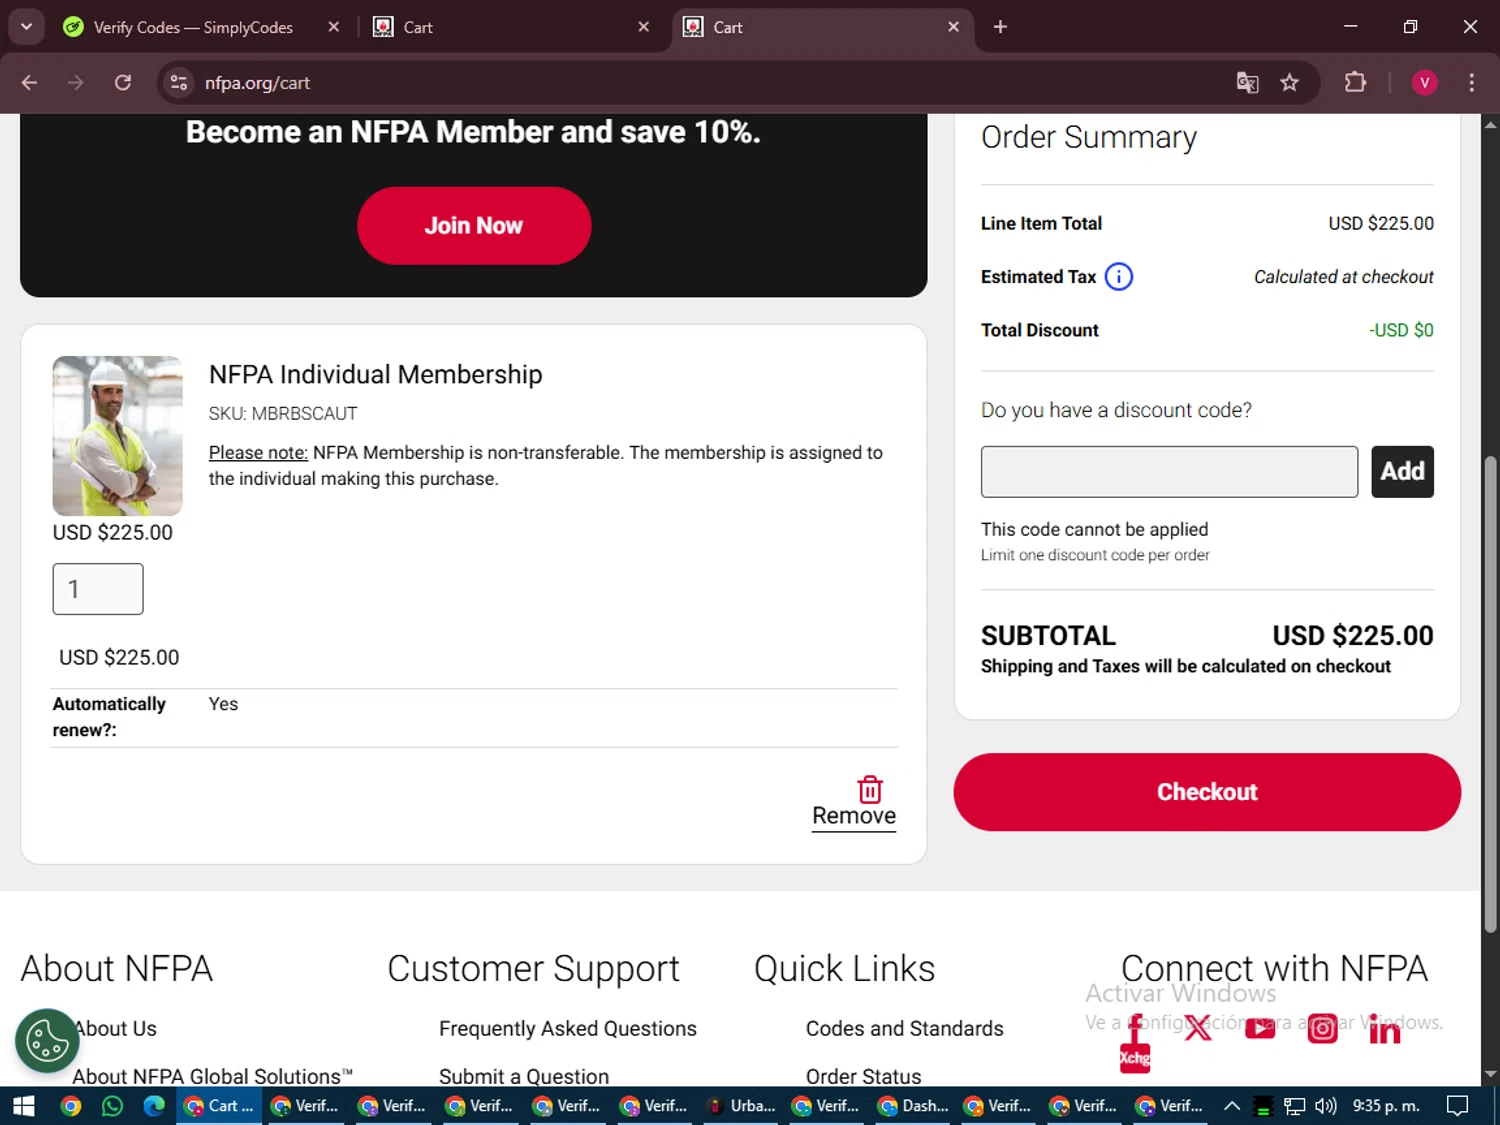Click the Remove link for membership

854,816
